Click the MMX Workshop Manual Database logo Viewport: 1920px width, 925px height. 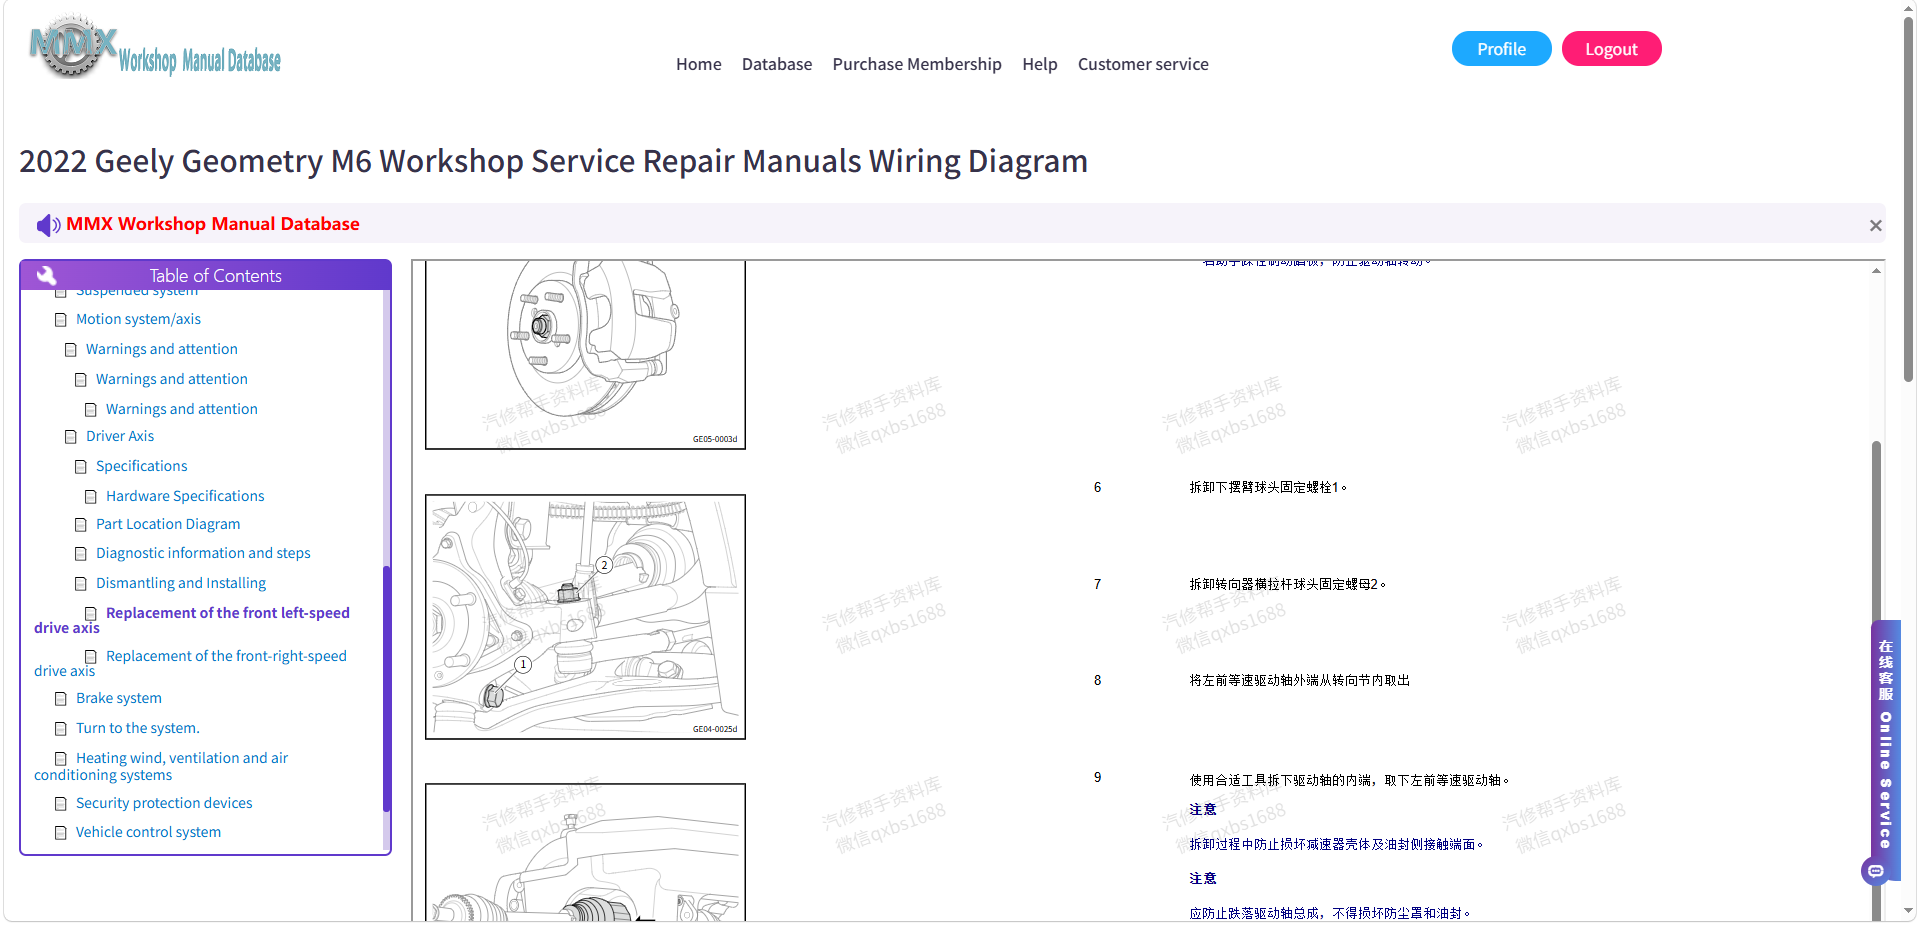[x=155, y=48]
